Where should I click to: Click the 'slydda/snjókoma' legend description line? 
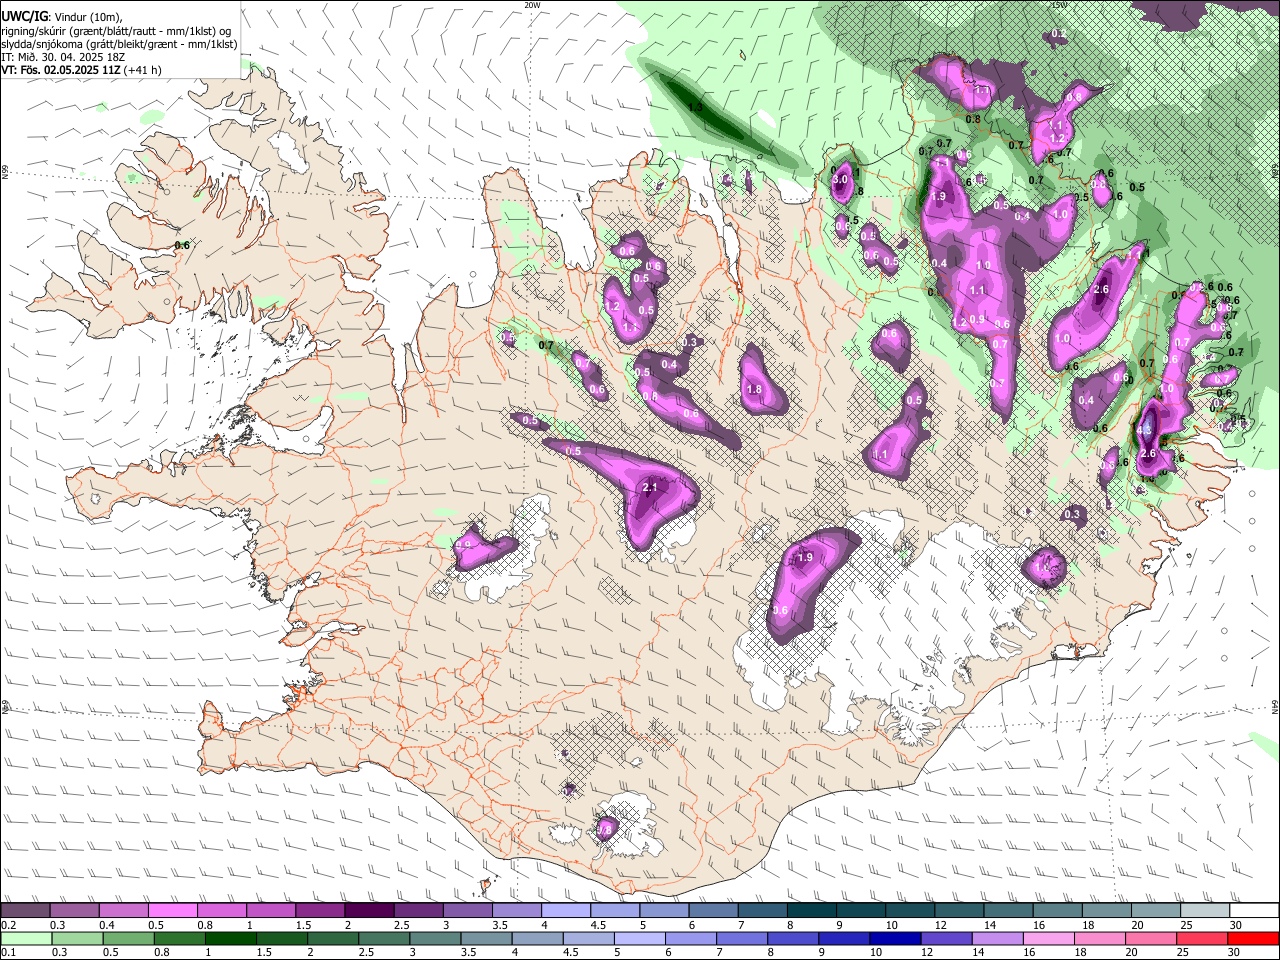point(119,44)
